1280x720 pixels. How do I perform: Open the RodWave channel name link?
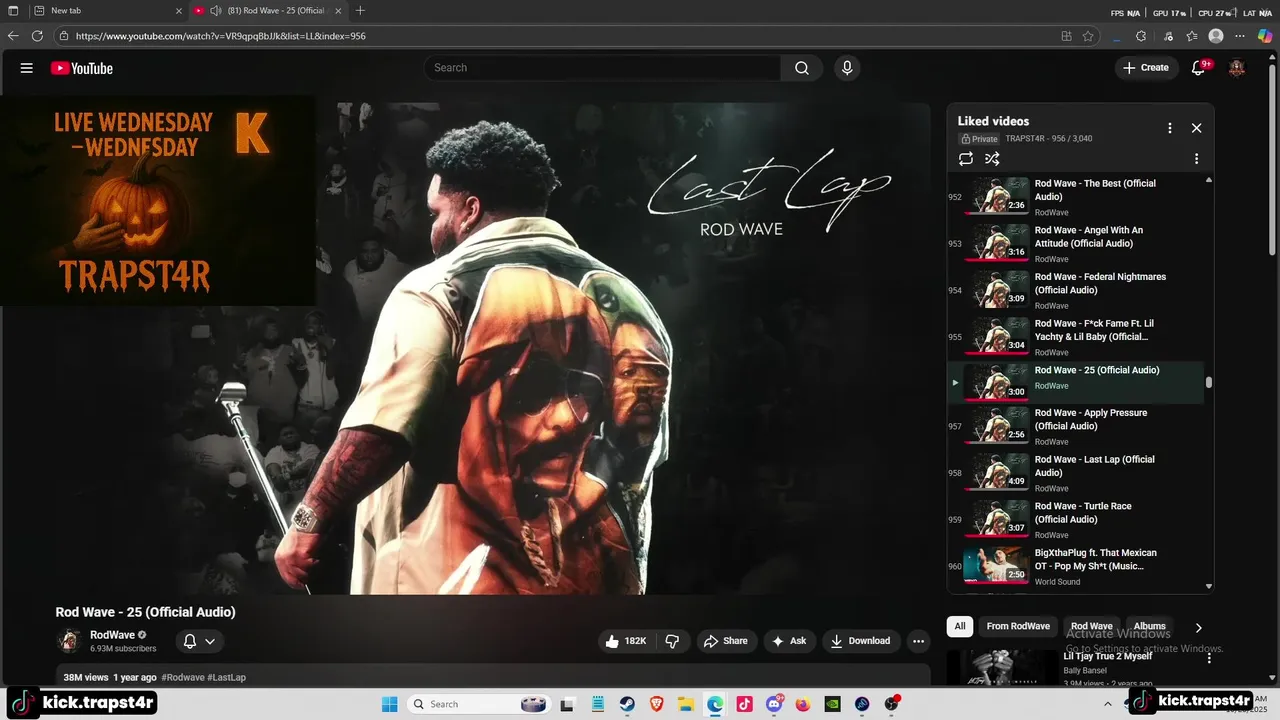coord(112,635)
